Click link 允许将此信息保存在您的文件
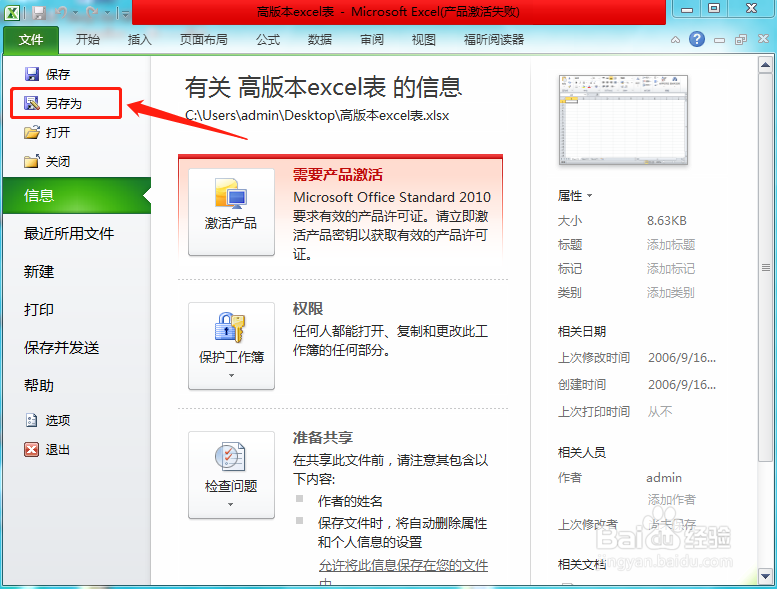777x589 pixels. click(403, 565)
